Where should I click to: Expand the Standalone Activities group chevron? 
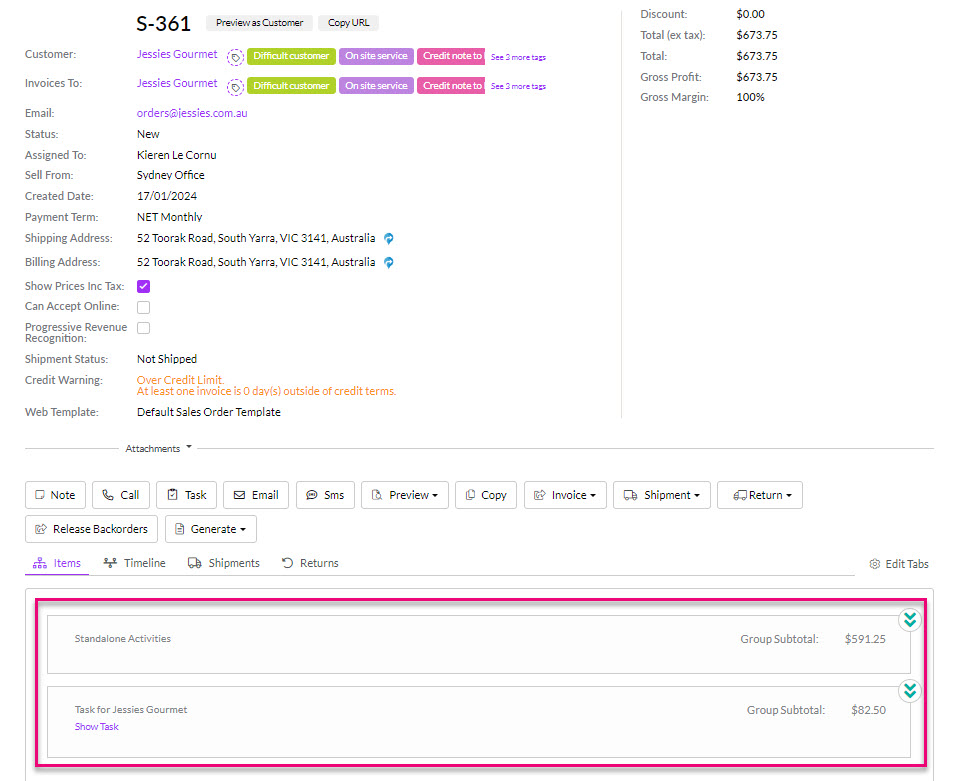(x=909, y=620)
